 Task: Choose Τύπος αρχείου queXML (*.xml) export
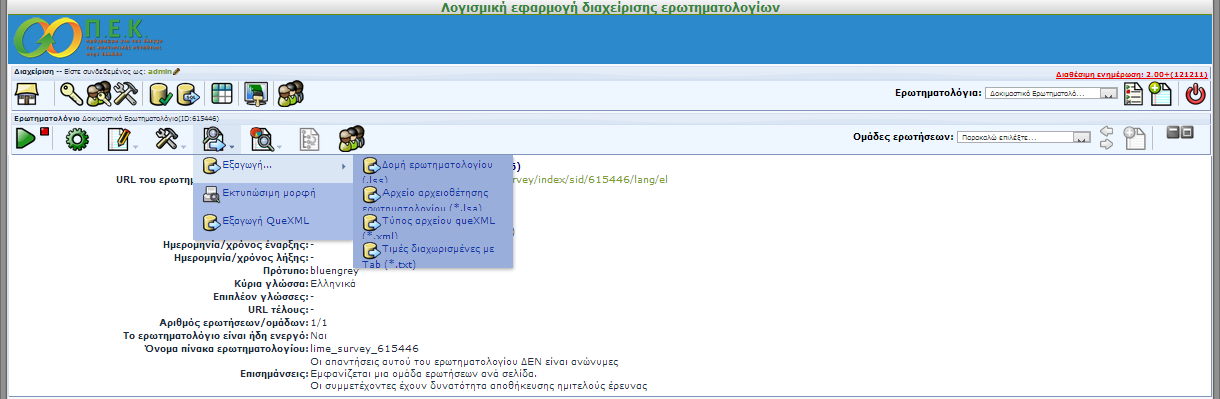tap(433, 225)
